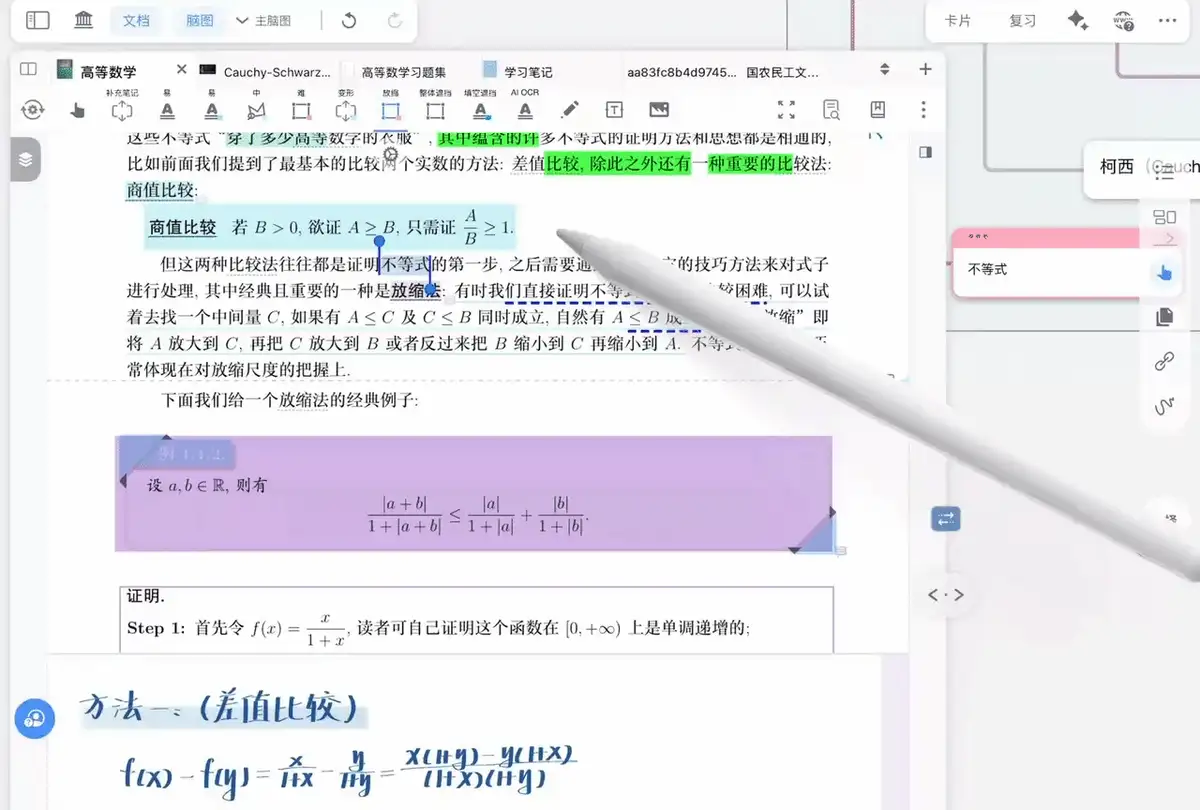Select the AI OCR underline tool

525,106
